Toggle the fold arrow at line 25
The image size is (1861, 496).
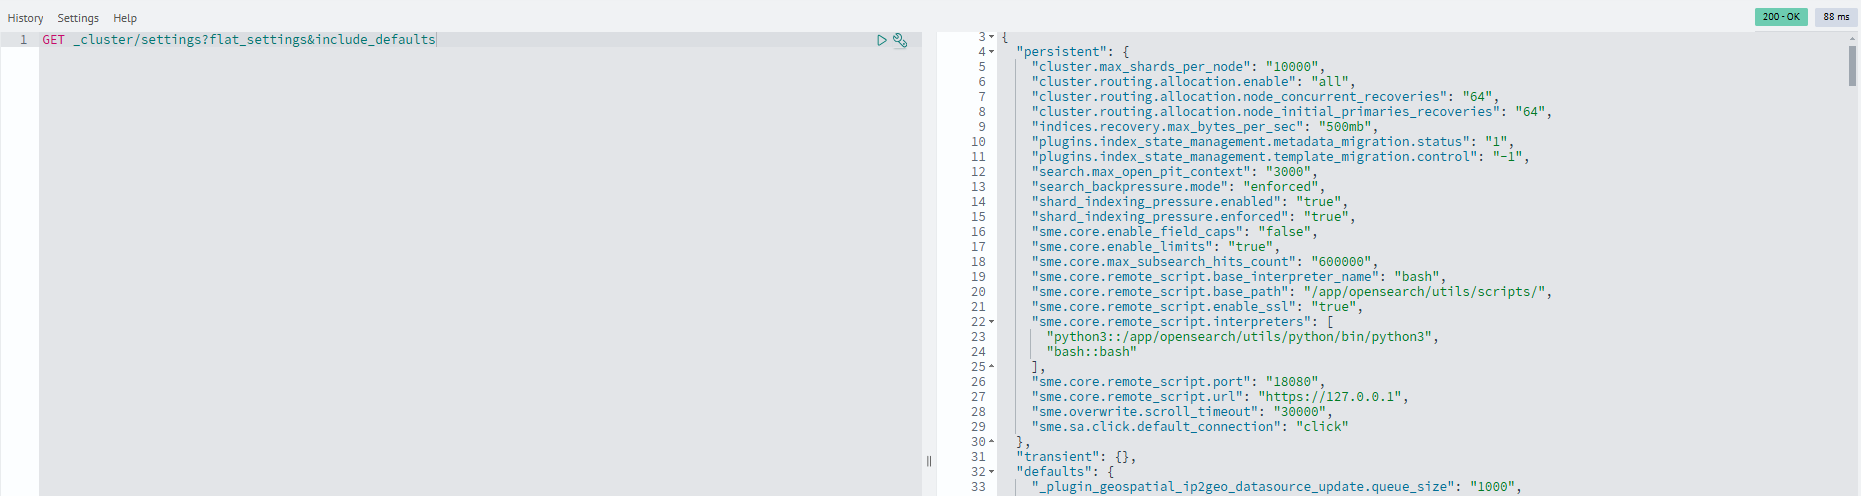992,367
